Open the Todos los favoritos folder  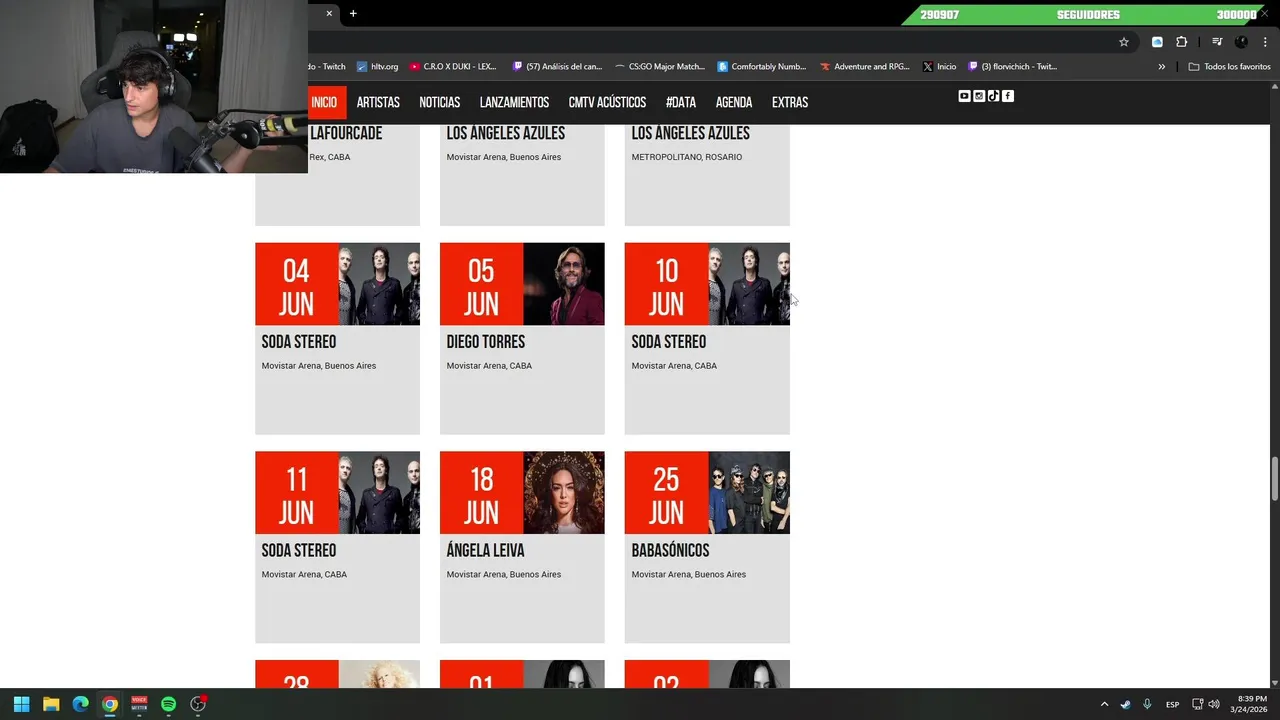tap(1229, 67)
